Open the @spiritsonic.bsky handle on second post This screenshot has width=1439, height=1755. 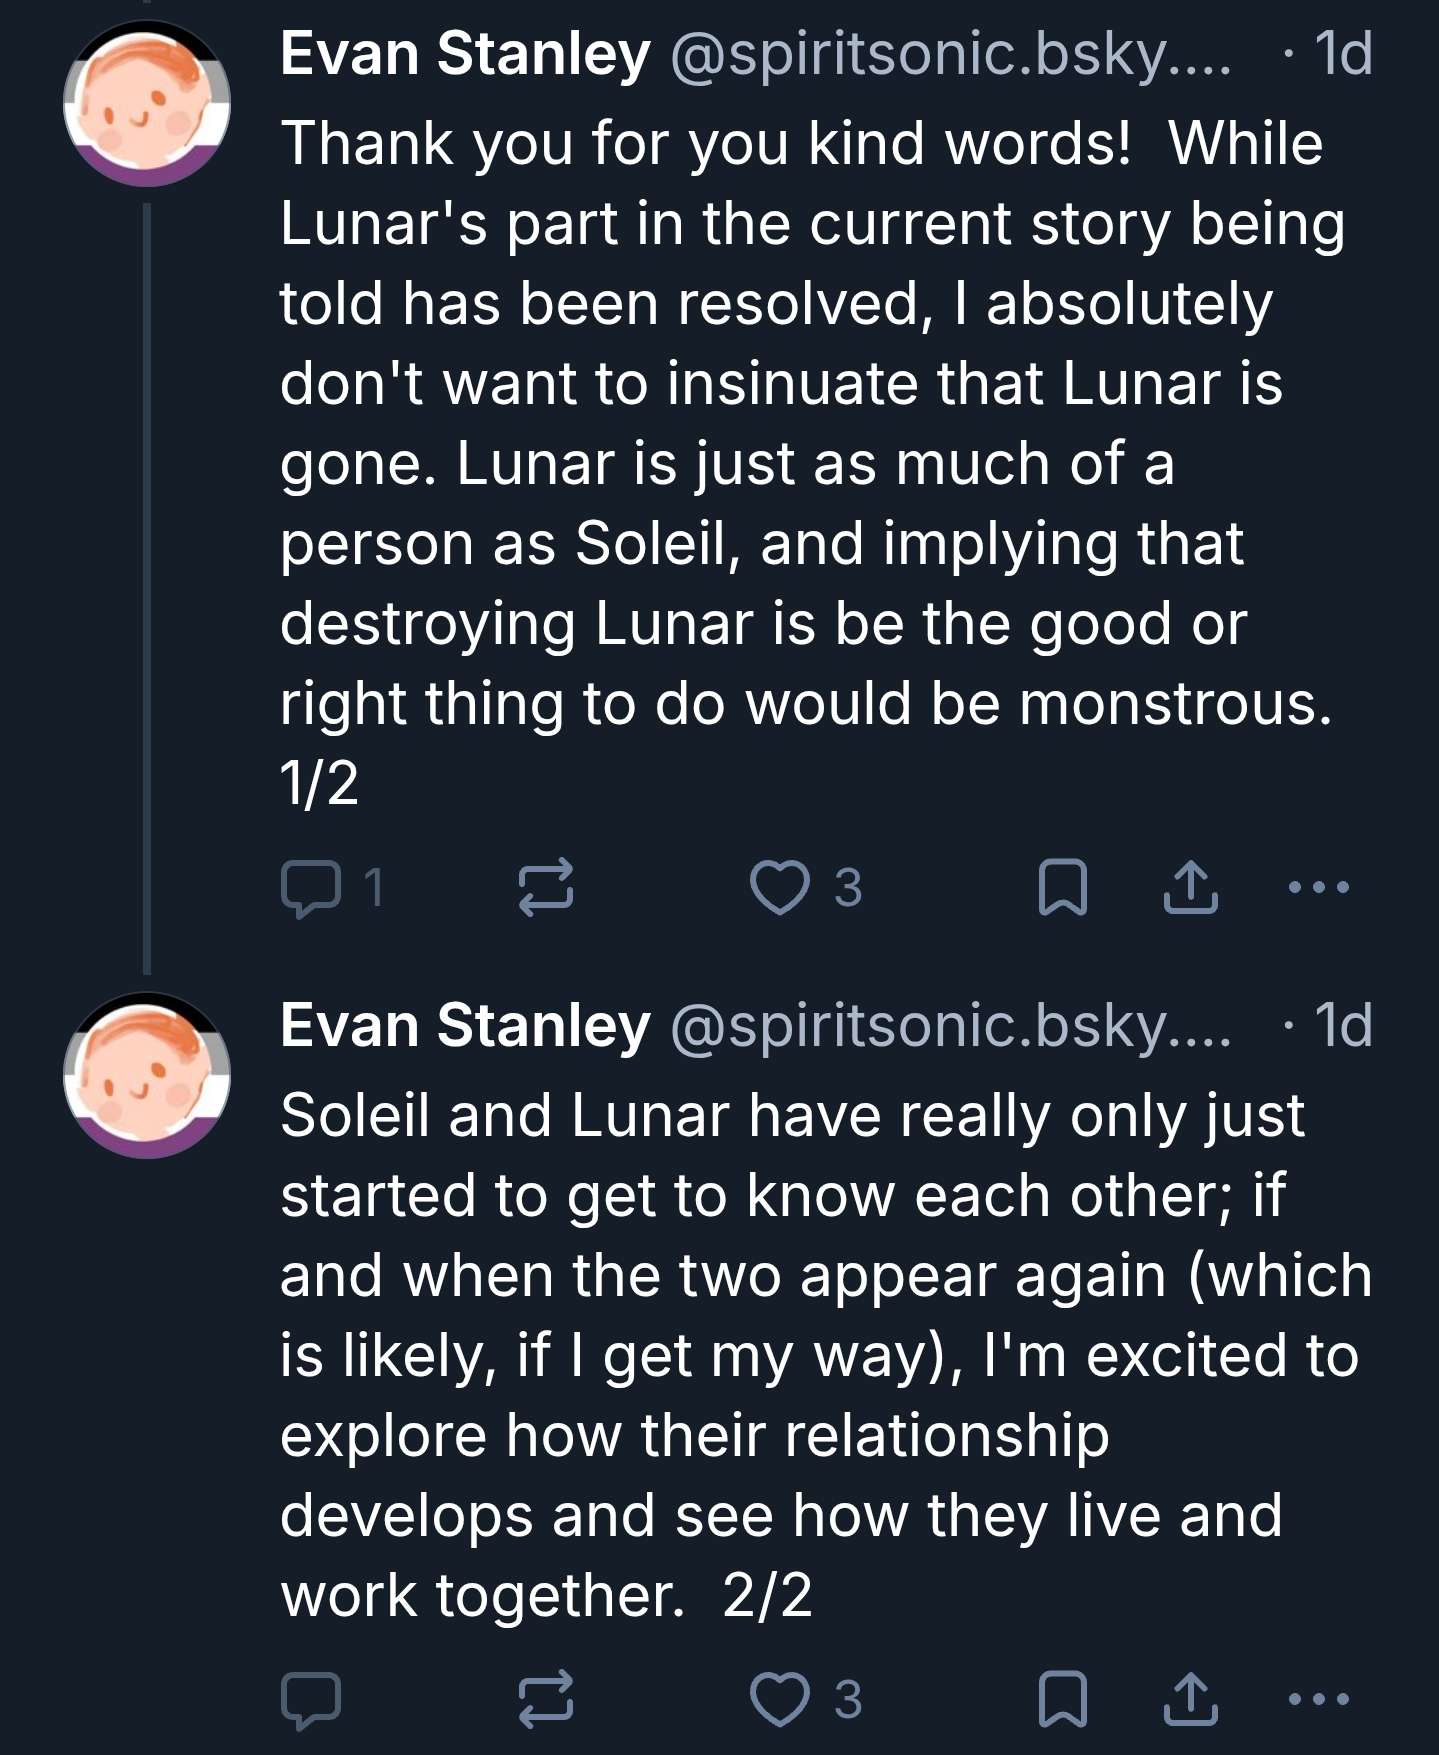950,1026
